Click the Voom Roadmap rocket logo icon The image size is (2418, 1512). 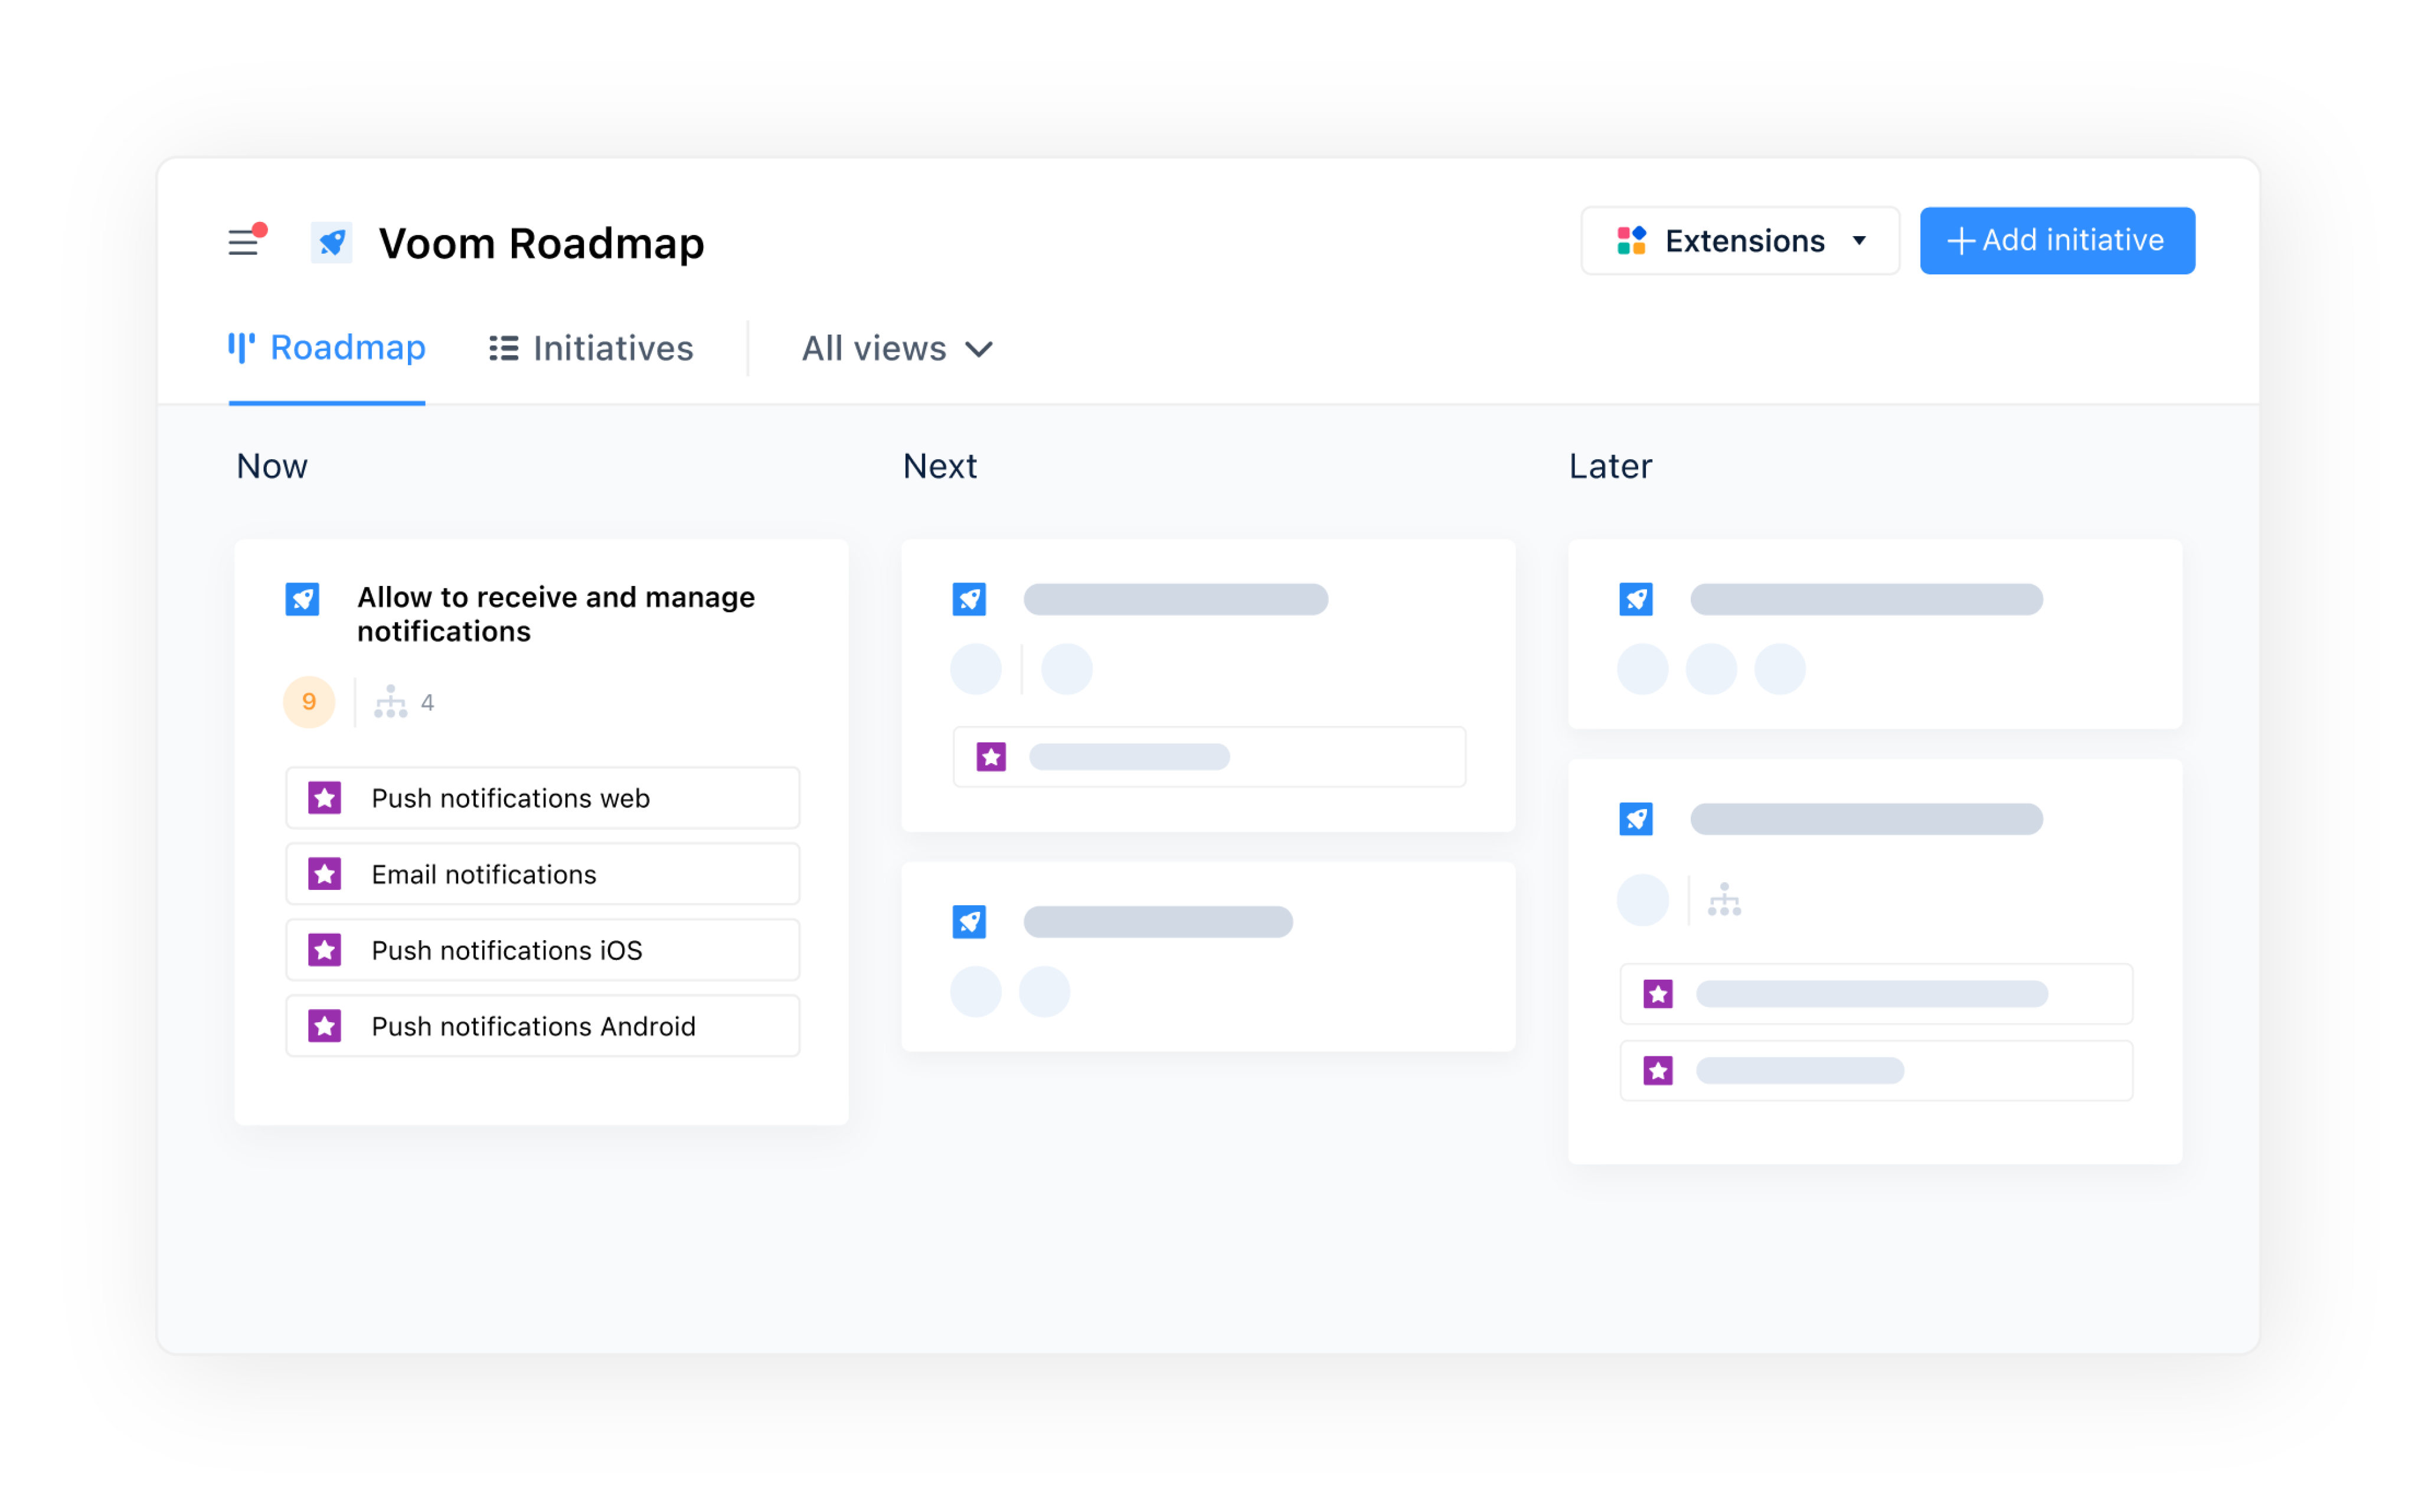pyautogui.click(x=331, y=242)
